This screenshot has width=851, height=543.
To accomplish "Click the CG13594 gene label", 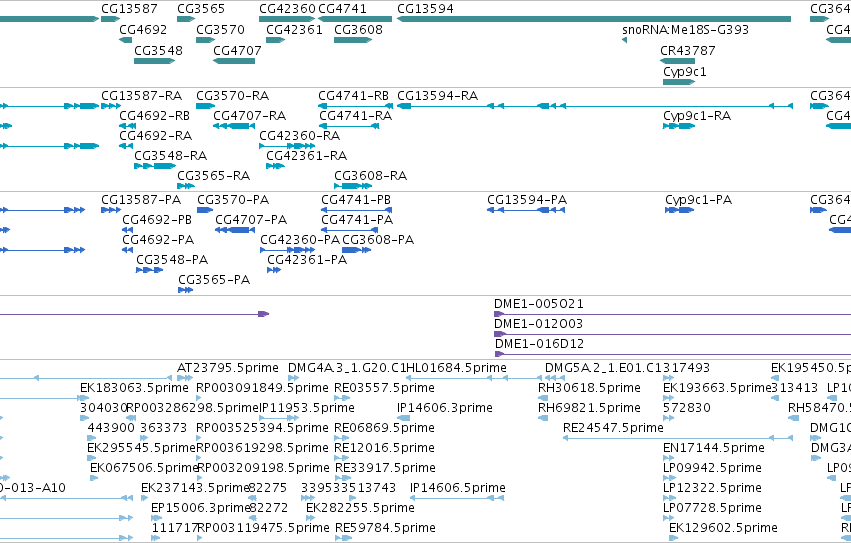I will click(425, 9).
